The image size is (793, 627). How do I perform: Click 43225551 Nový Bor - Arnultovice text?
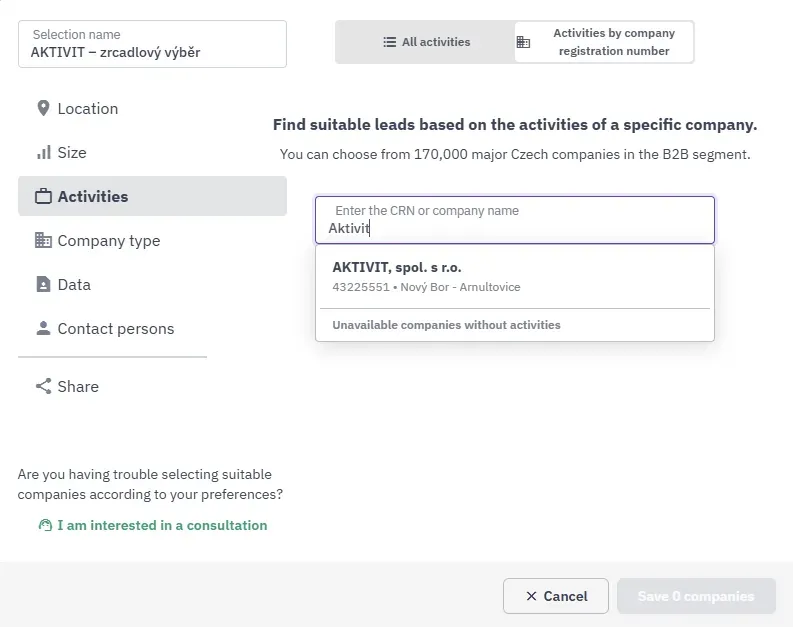click(x=426, y=287)
